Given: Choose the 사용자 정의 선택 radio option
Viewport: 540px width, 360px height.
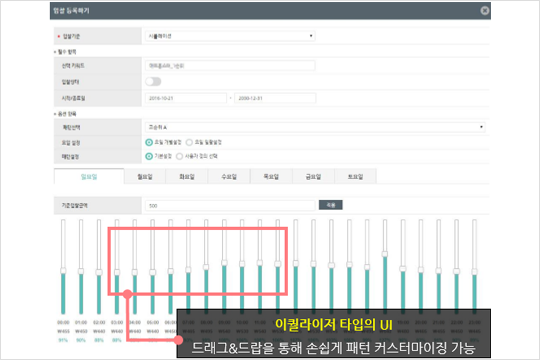Looking at the screenshot, I should point(179,156).
